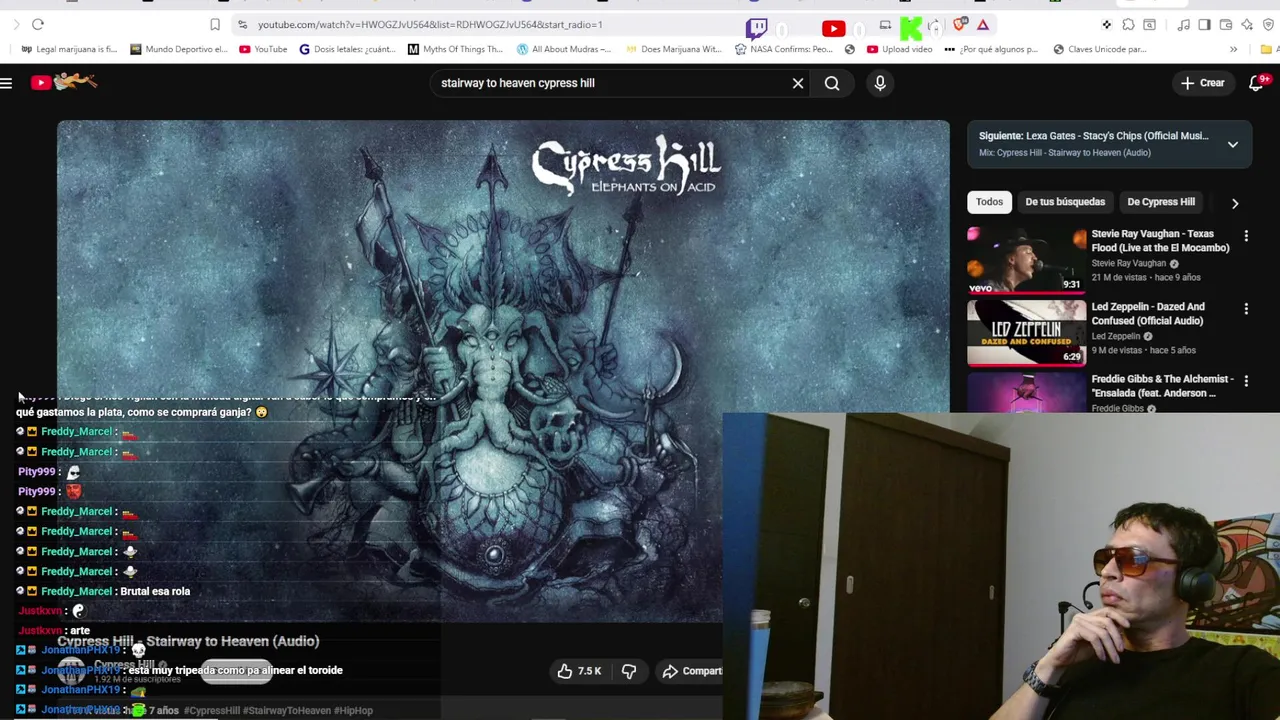
Task: Open the Upload video bookmark
Action: click(899, 49)
